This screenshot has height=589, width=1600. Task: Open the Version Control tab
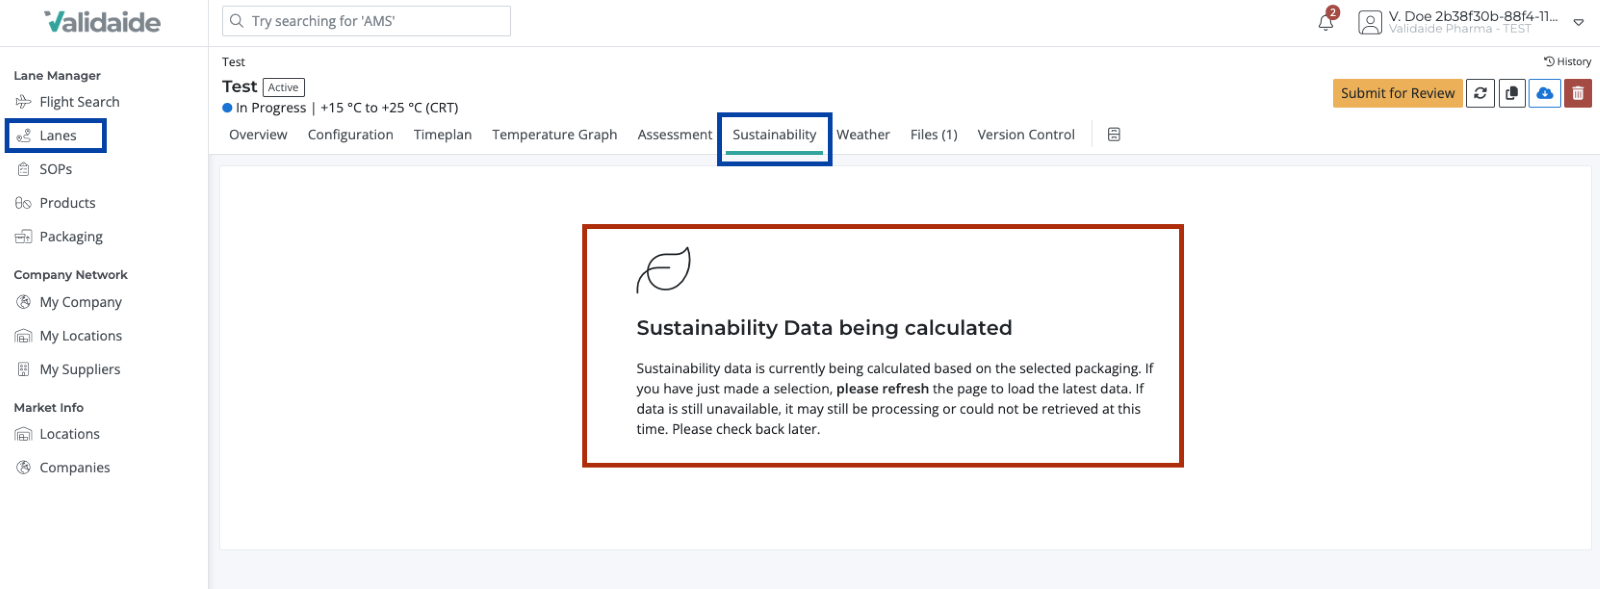pyautogui.click(x=1026, y=135)
